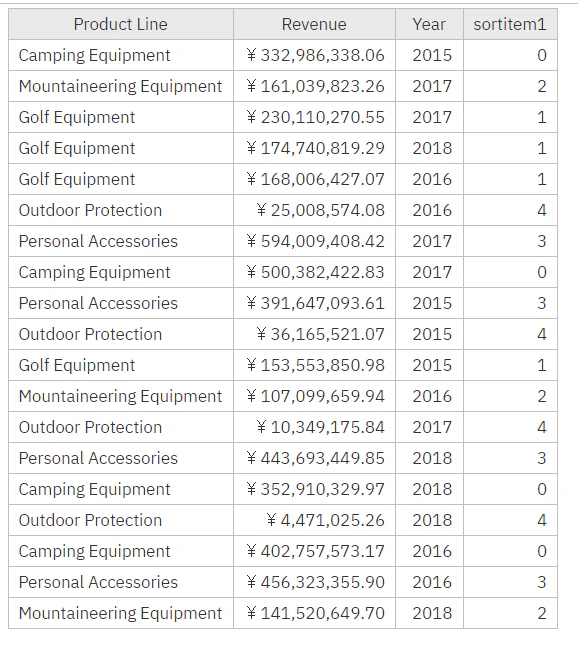Image resolution: width=578 pixels, height=649 pixels.
Task: Click revenue cell ¥332,986,338.06
Action: [x=315, y=55]
